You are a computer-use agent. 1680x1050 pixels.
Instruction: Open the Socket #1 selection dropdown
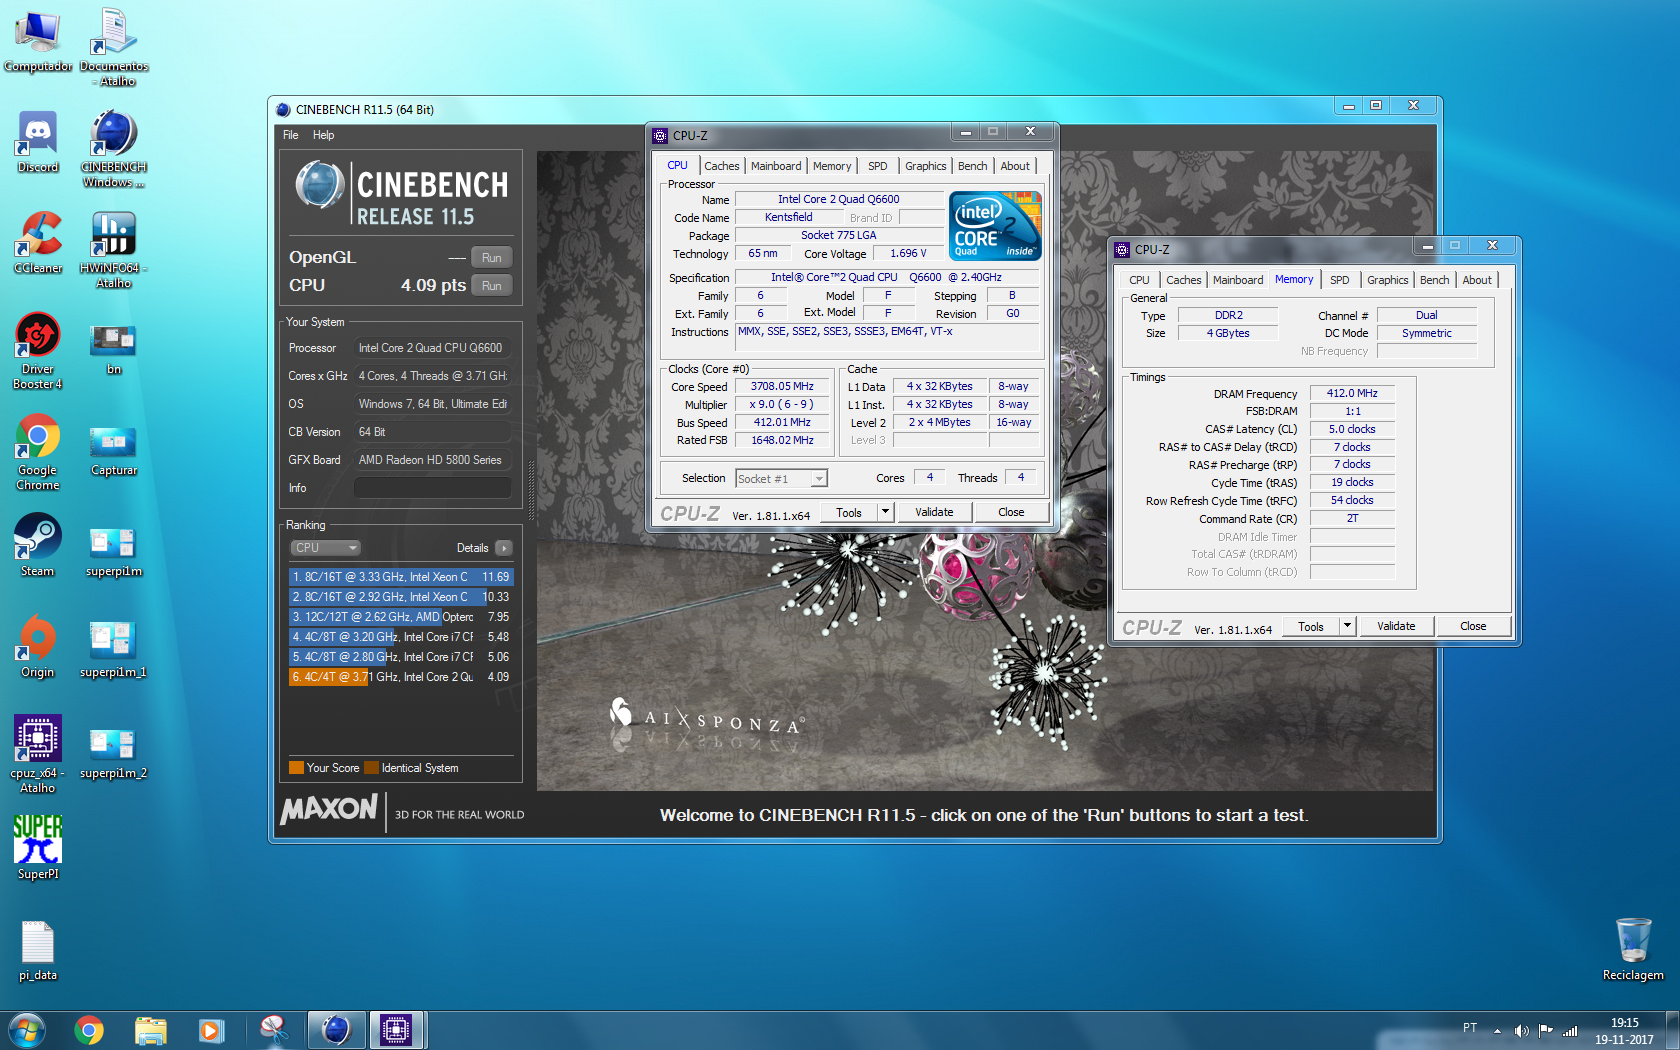(782, 479)
